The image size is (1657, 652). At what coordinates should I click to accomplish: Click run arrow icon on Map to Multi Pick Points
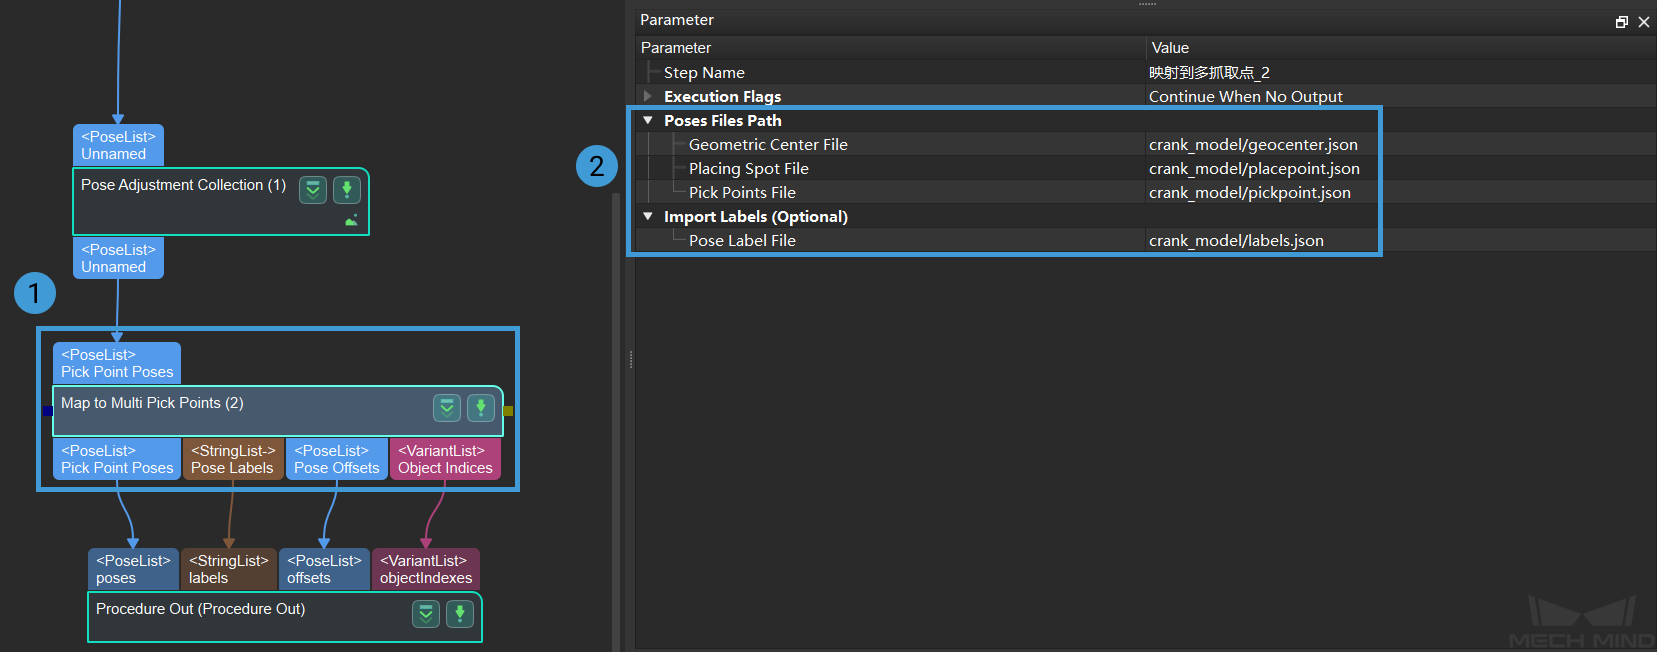[481, 407]
